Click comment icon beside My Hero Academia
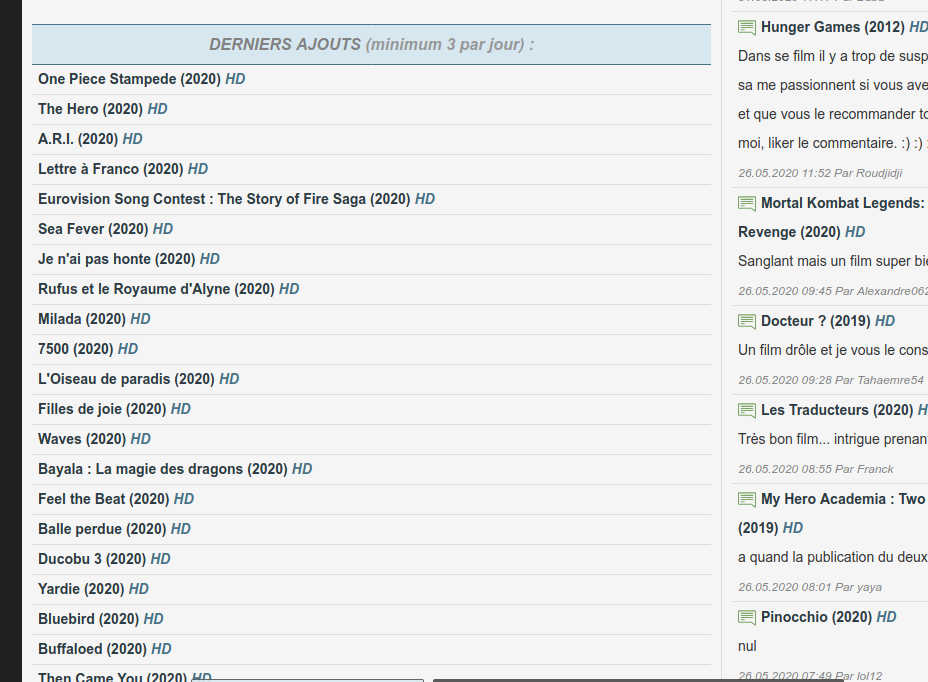 pos(747,499)
